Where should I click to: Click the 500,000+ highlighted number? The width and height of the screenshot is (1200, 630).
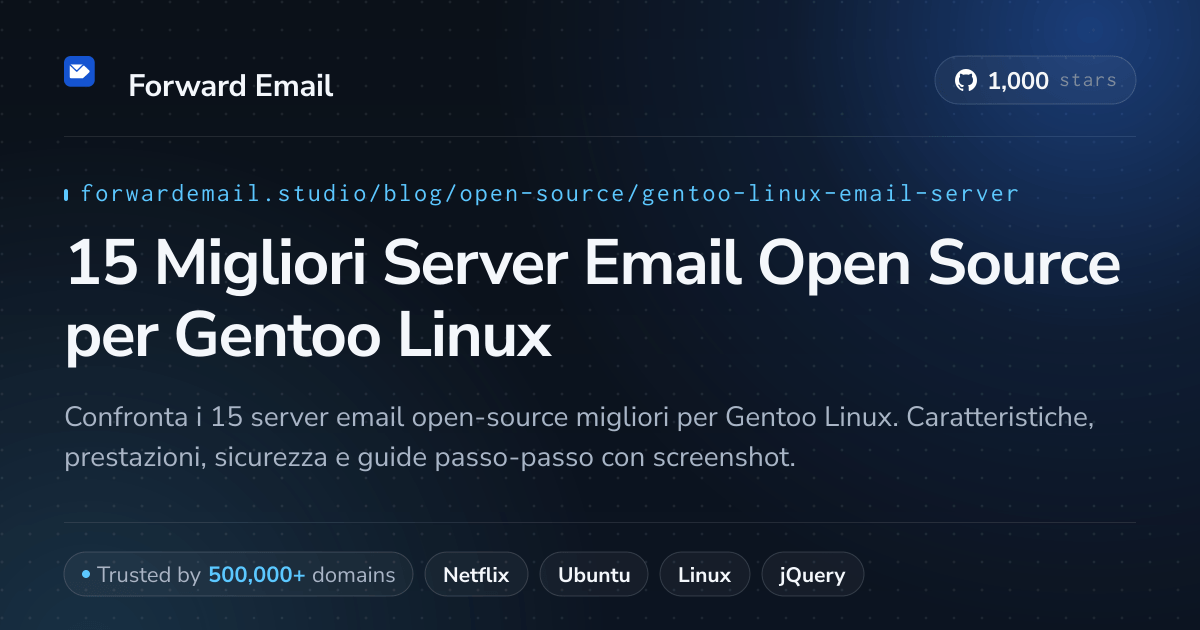[x=256, y=575]
